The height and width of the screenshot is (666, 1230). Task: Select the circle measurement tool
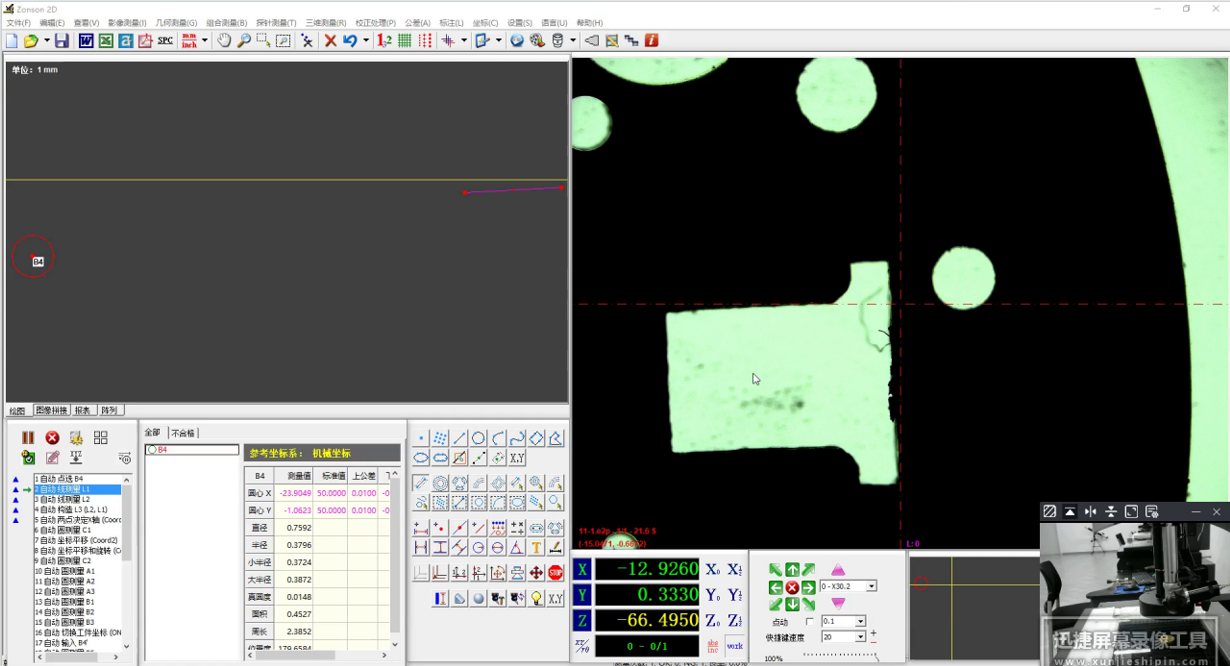point(478,438)
